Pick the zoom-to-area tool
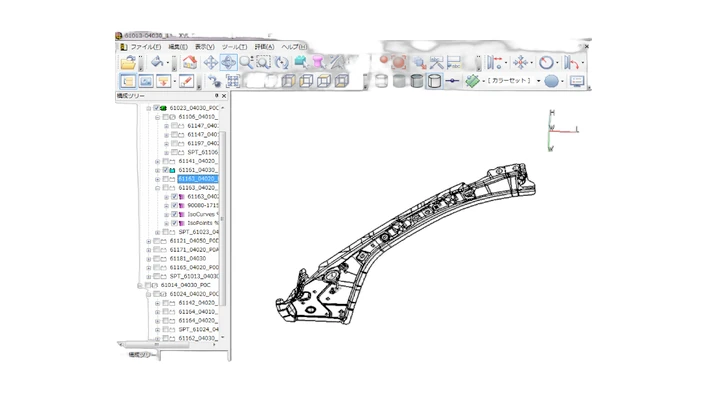 click(x=264, y=62)
